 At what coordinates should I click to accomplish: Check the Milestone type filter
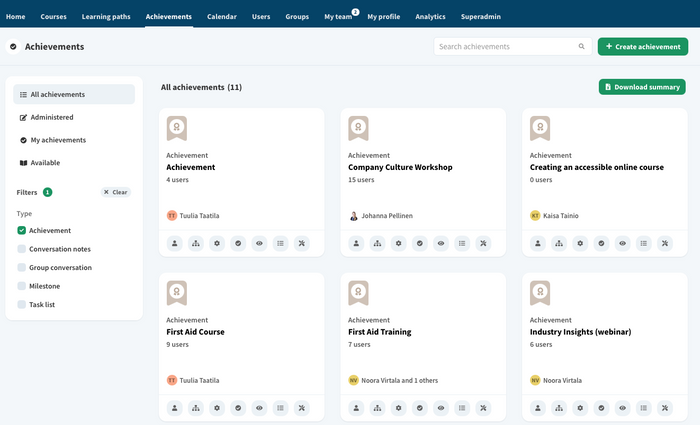point(22,286)
